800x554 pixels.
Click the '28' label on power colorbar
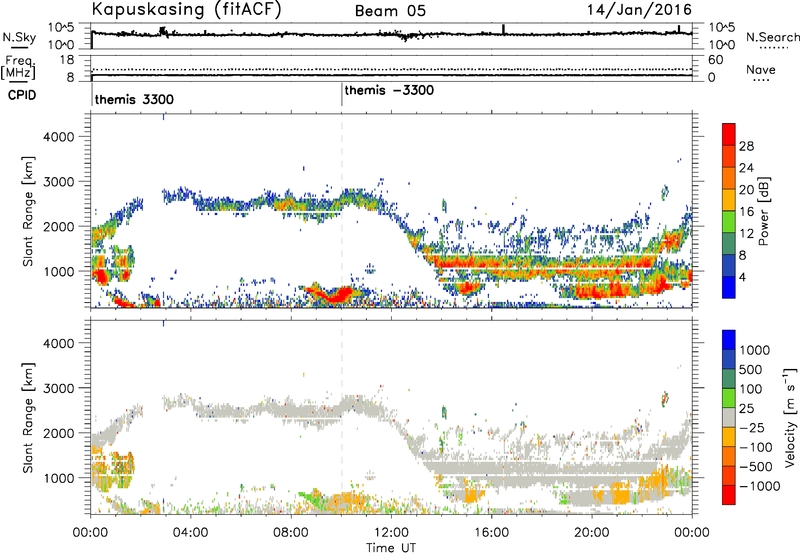pyautogui.click(x=746, y=146)
